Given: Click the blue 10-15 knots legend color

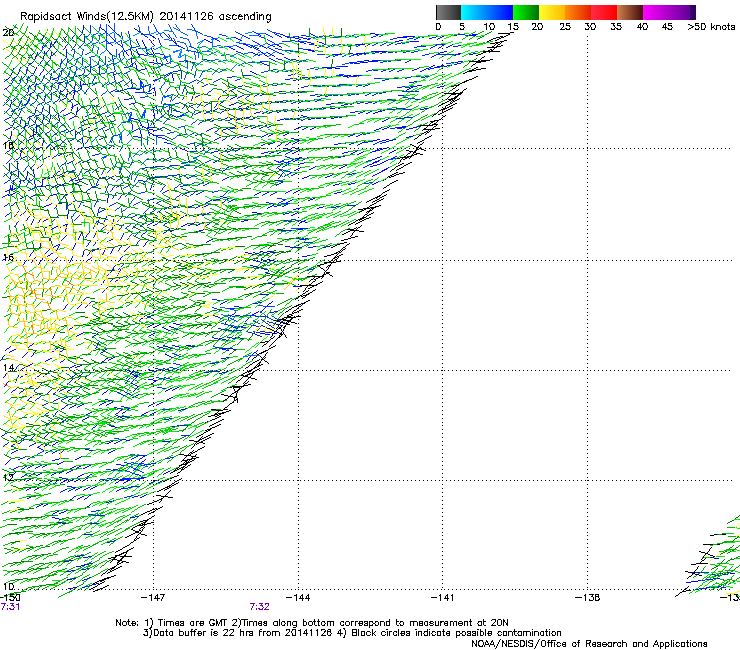Looking at the screenshot, I should click(500, 12).
